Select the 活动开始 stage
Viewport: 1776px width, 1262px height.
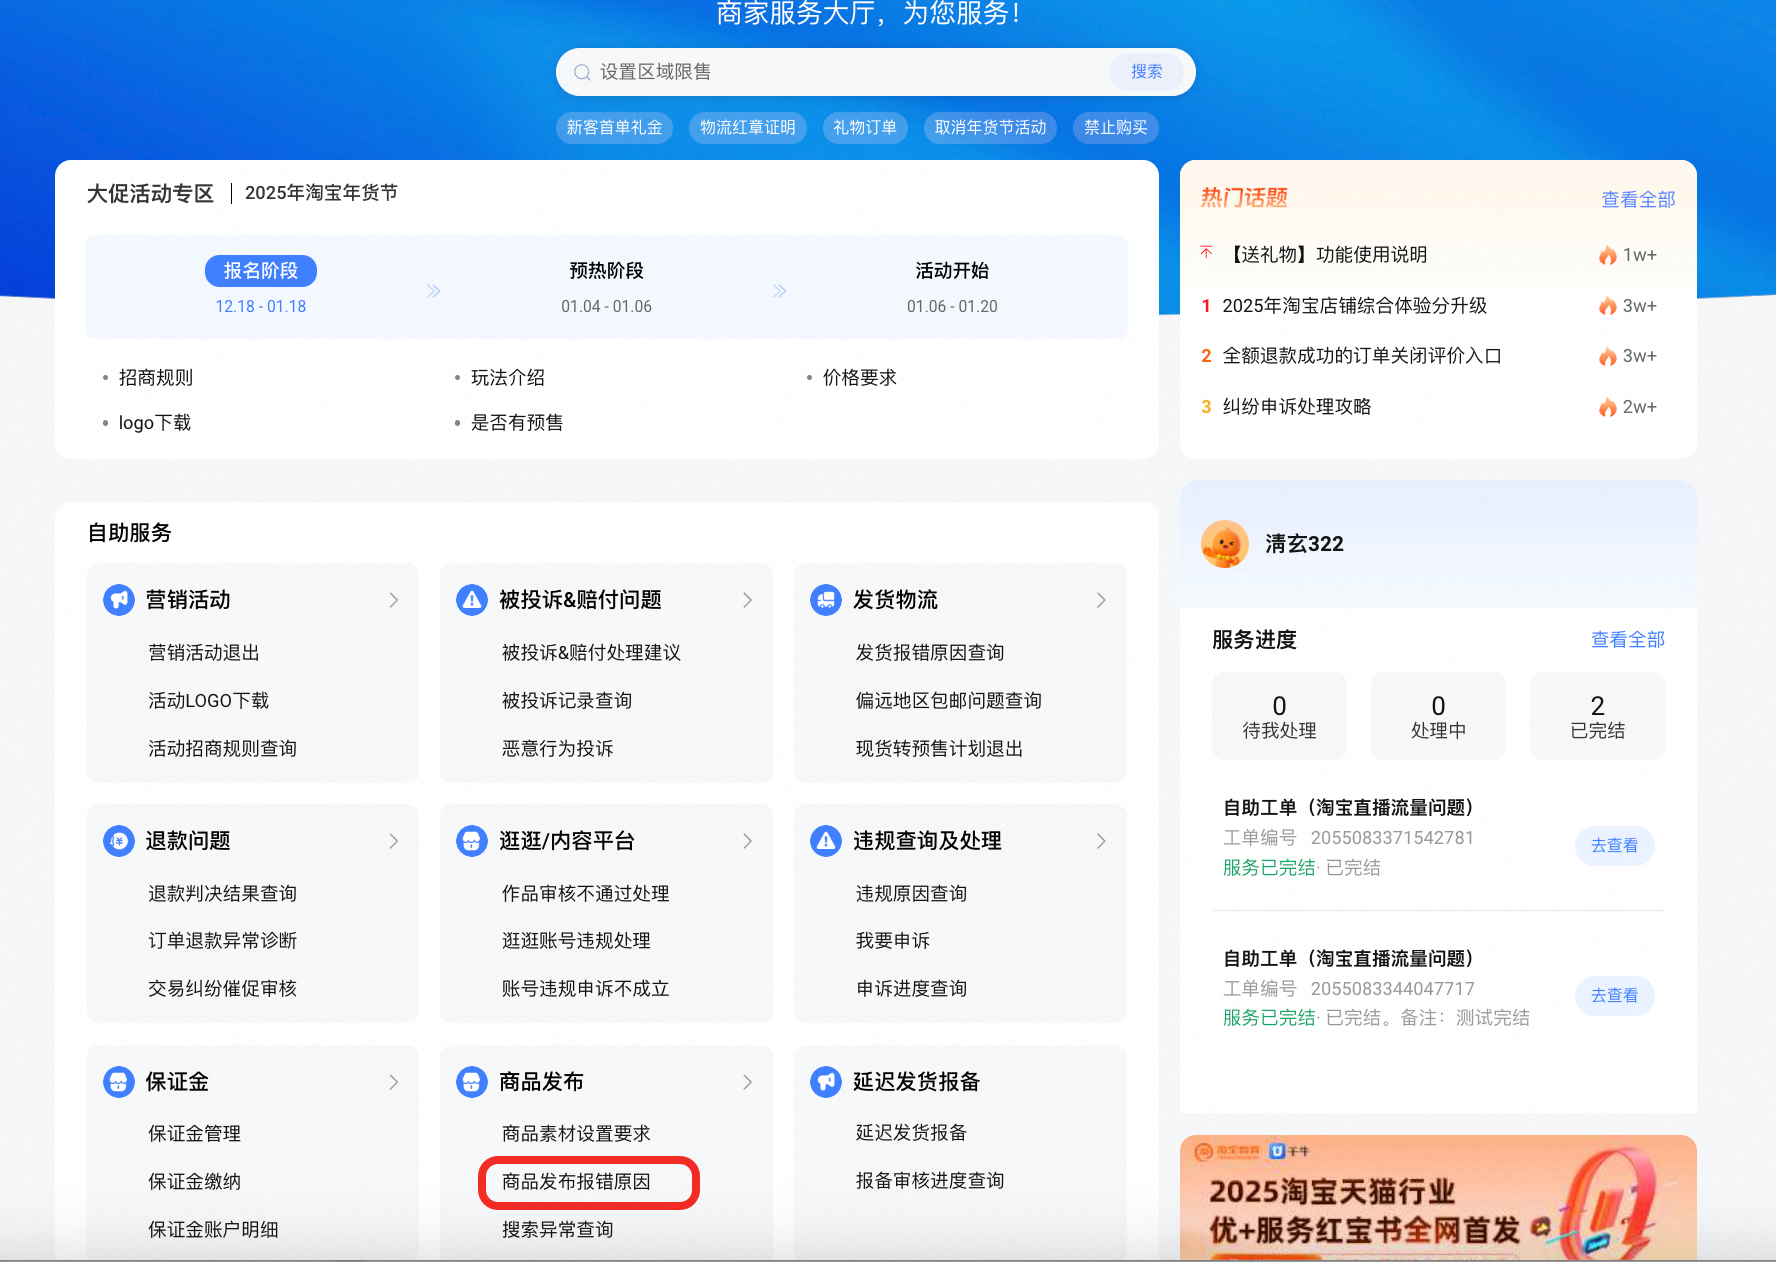click(x=952, y=271)
